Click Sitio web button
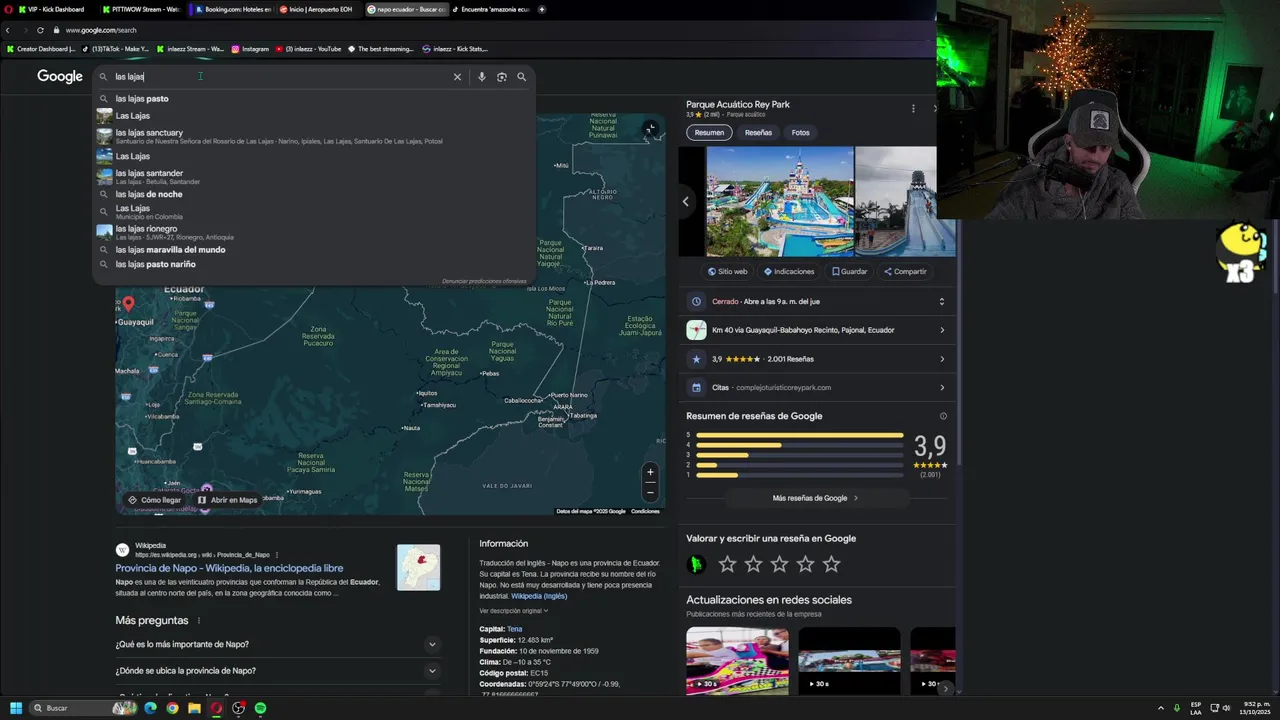 tap(728, 272)
